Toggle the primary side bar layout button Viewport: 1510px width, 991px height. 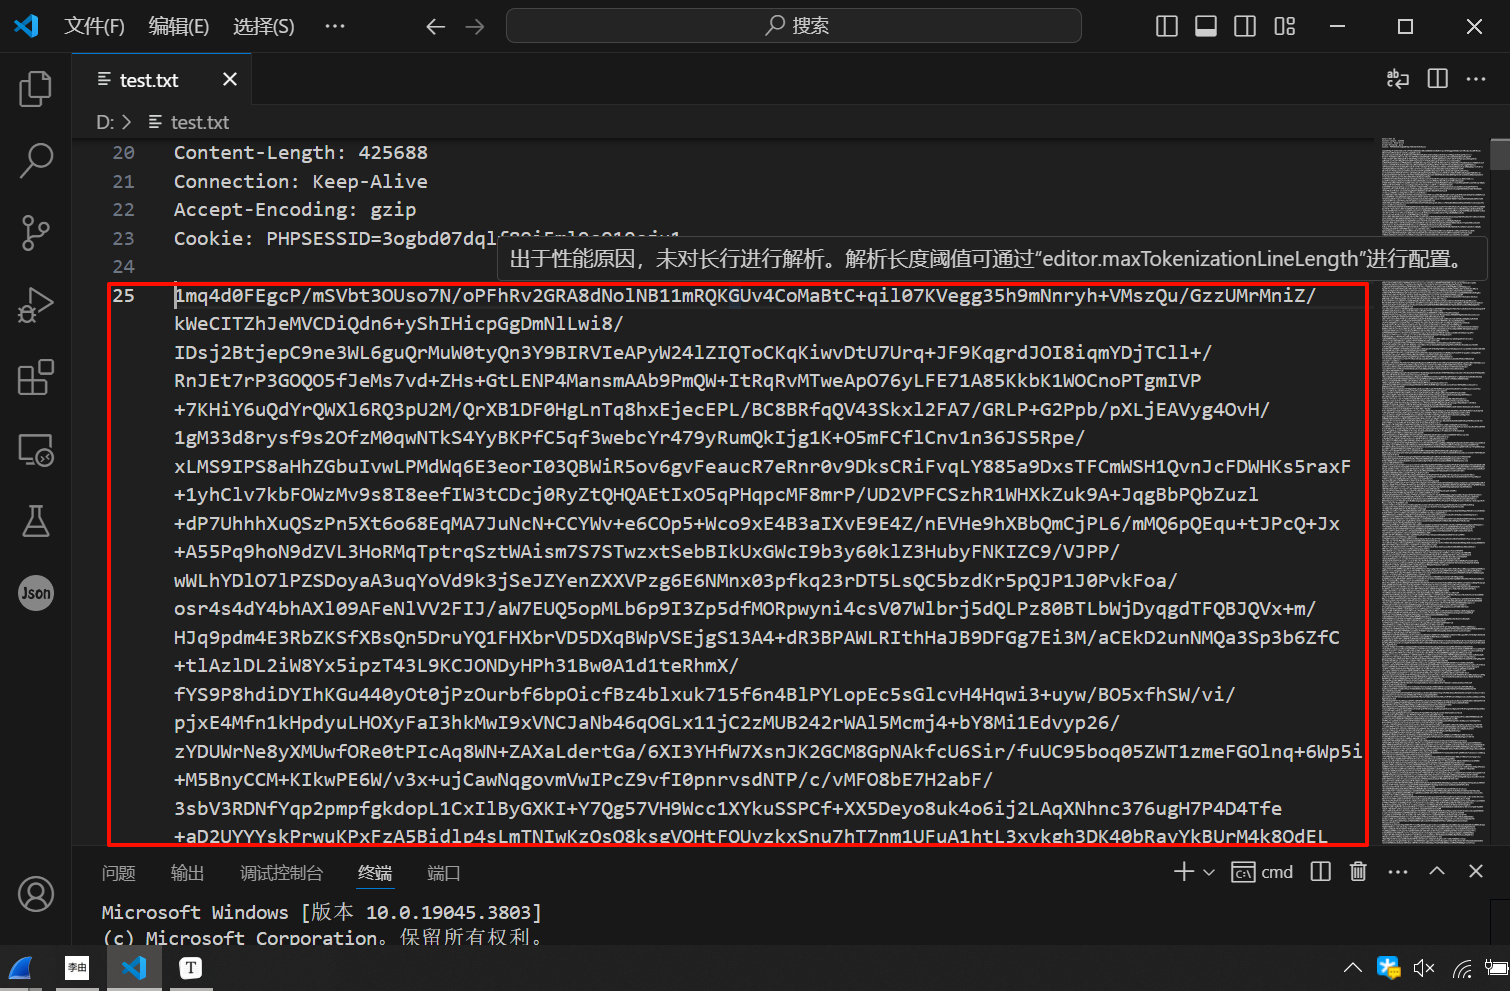(1166, 26)
